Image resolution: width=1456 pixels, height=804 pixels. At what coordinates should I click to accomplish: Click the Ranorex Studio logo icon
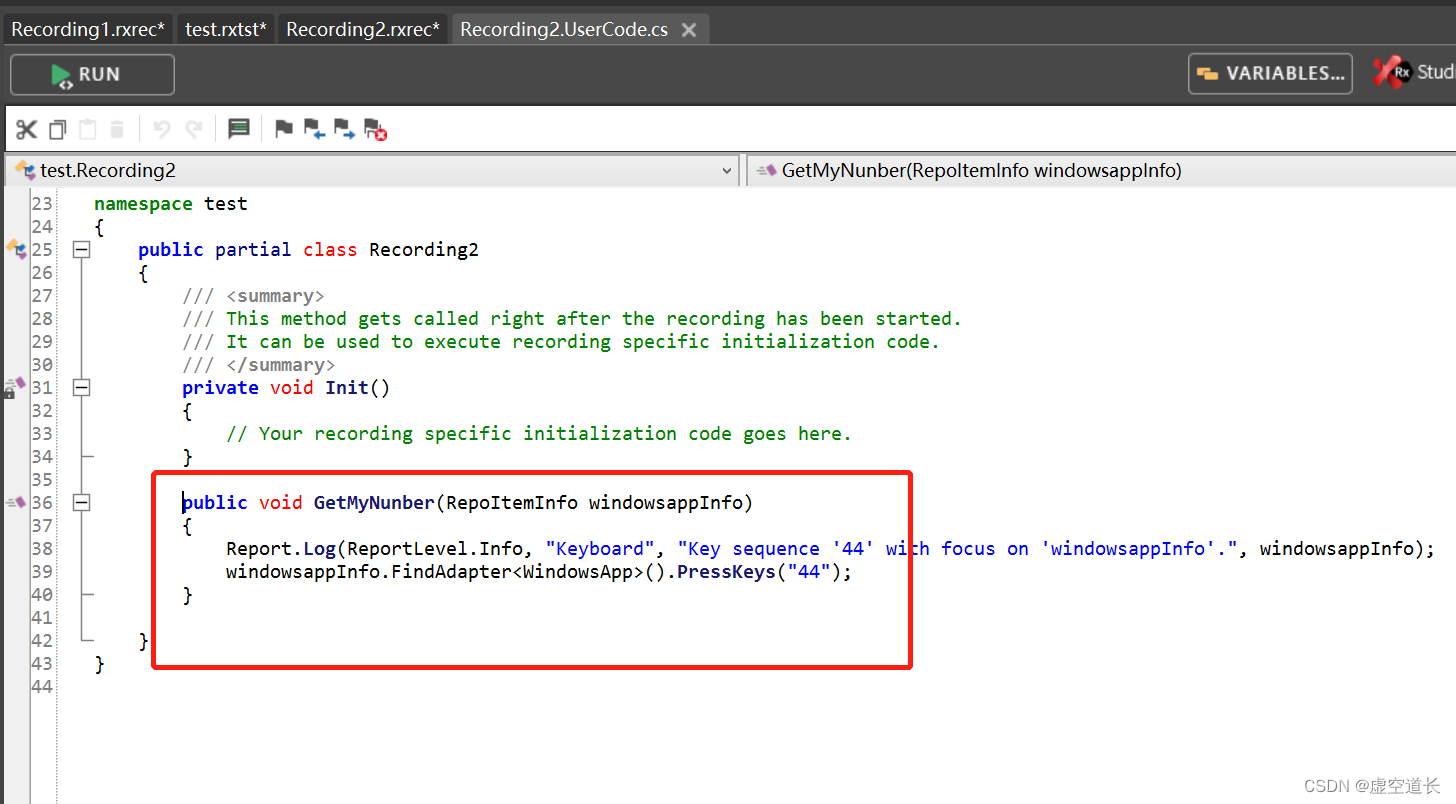click(1393, 72)
